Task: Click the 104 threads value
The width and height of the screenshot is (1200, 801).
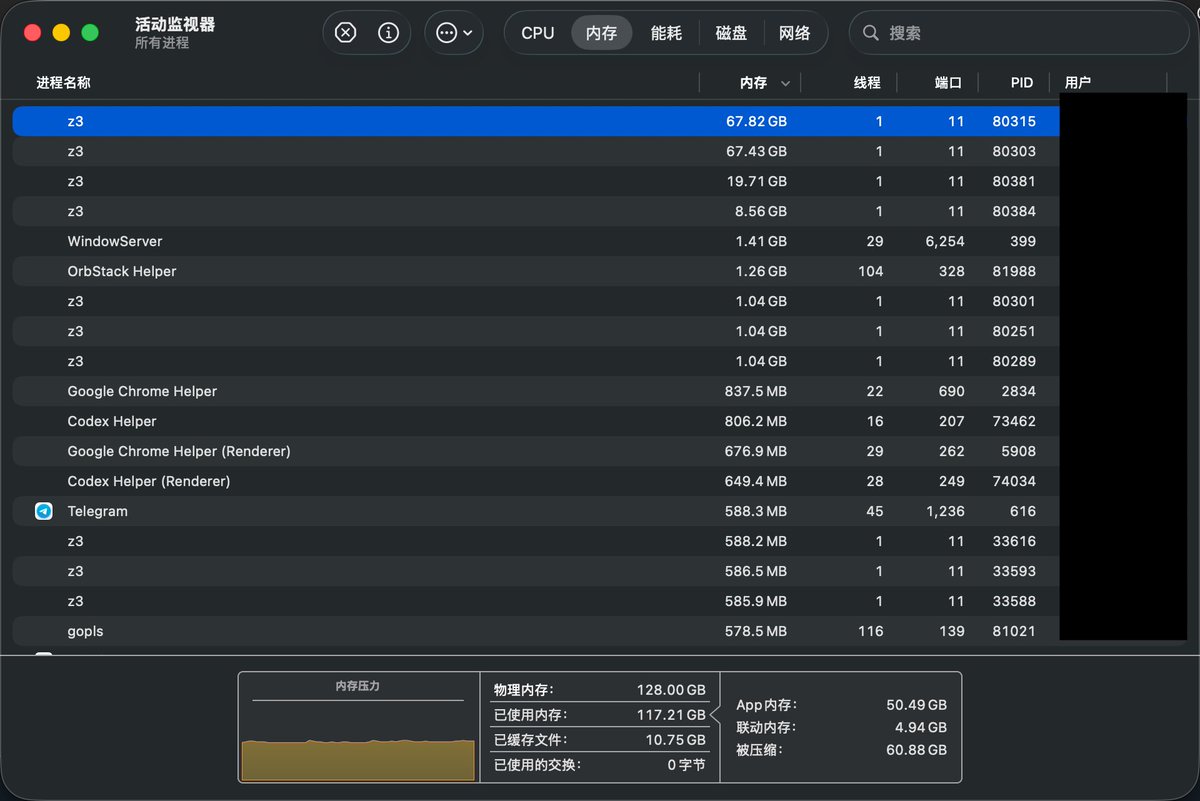Action: point(870,271)
